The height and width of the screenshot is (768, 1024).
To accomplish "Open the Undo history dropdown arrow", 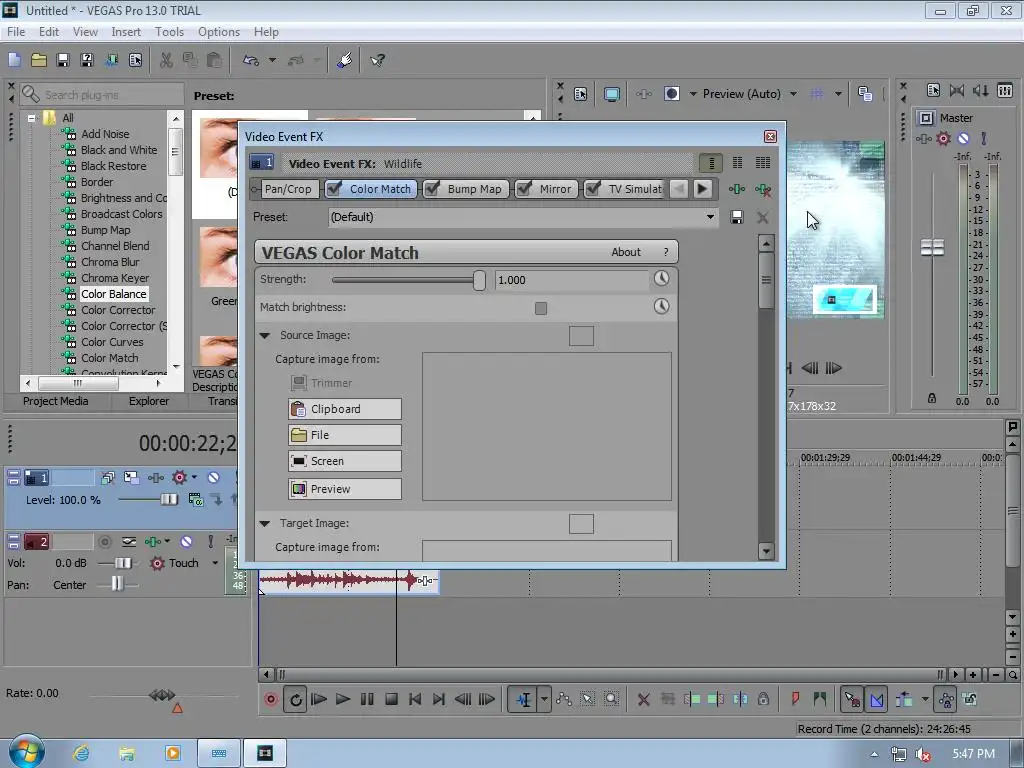I will point(272,60).
